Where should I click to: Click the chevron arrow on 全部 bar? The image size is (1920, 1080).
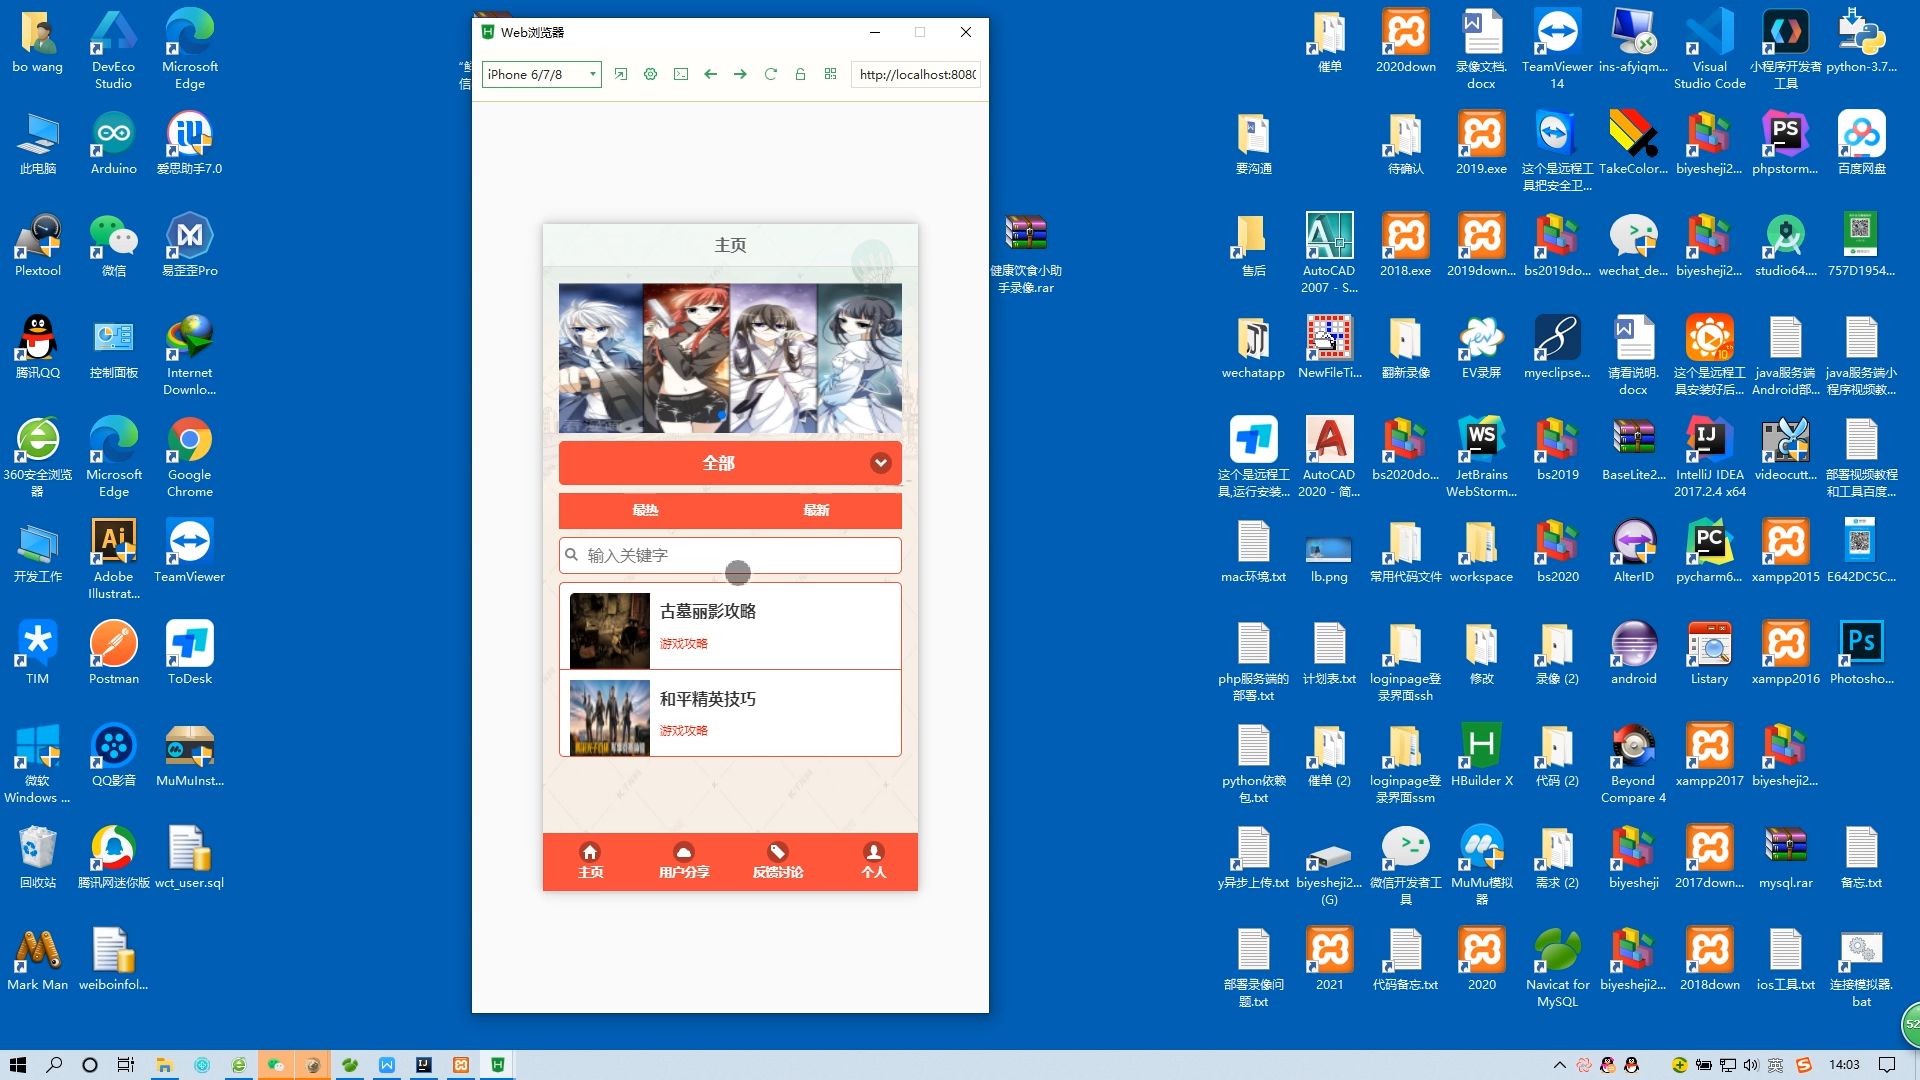[x=880, y=463]
